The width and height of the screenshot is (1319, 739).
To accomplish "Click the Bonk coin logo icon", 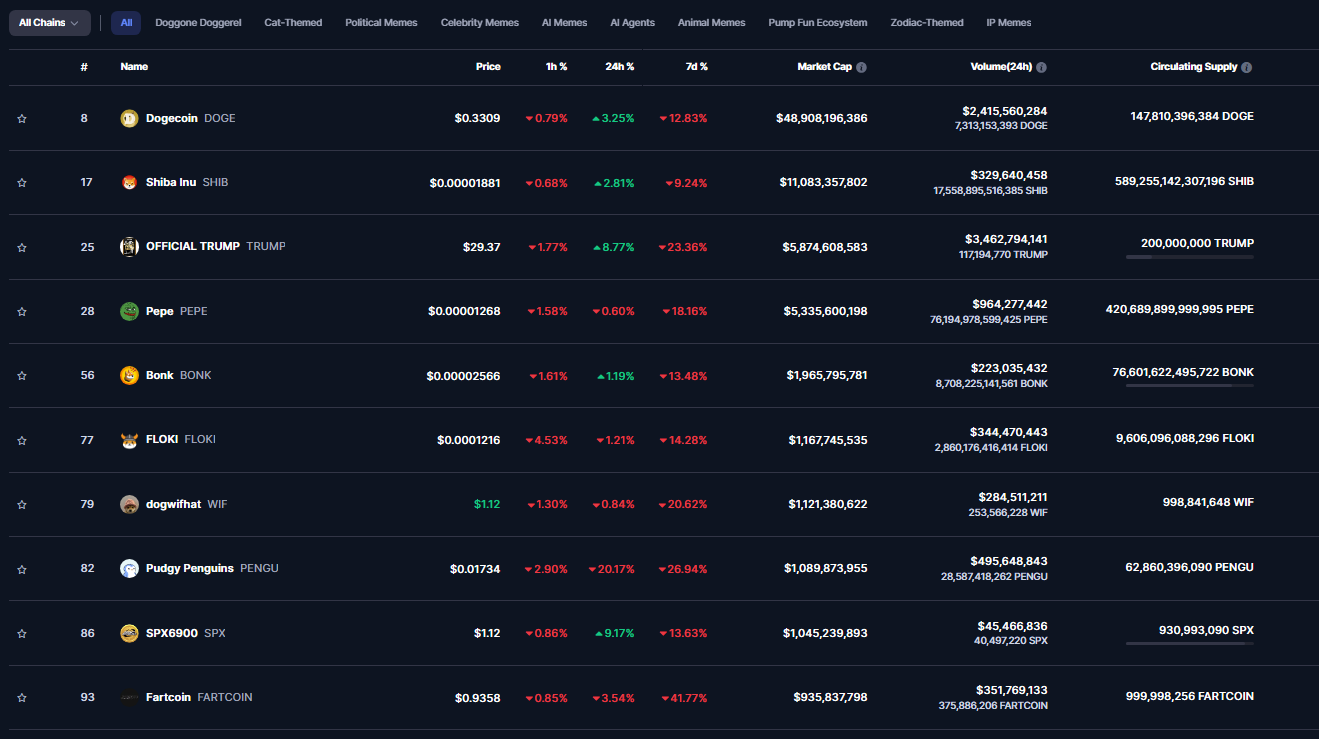I will coord(129,375).
